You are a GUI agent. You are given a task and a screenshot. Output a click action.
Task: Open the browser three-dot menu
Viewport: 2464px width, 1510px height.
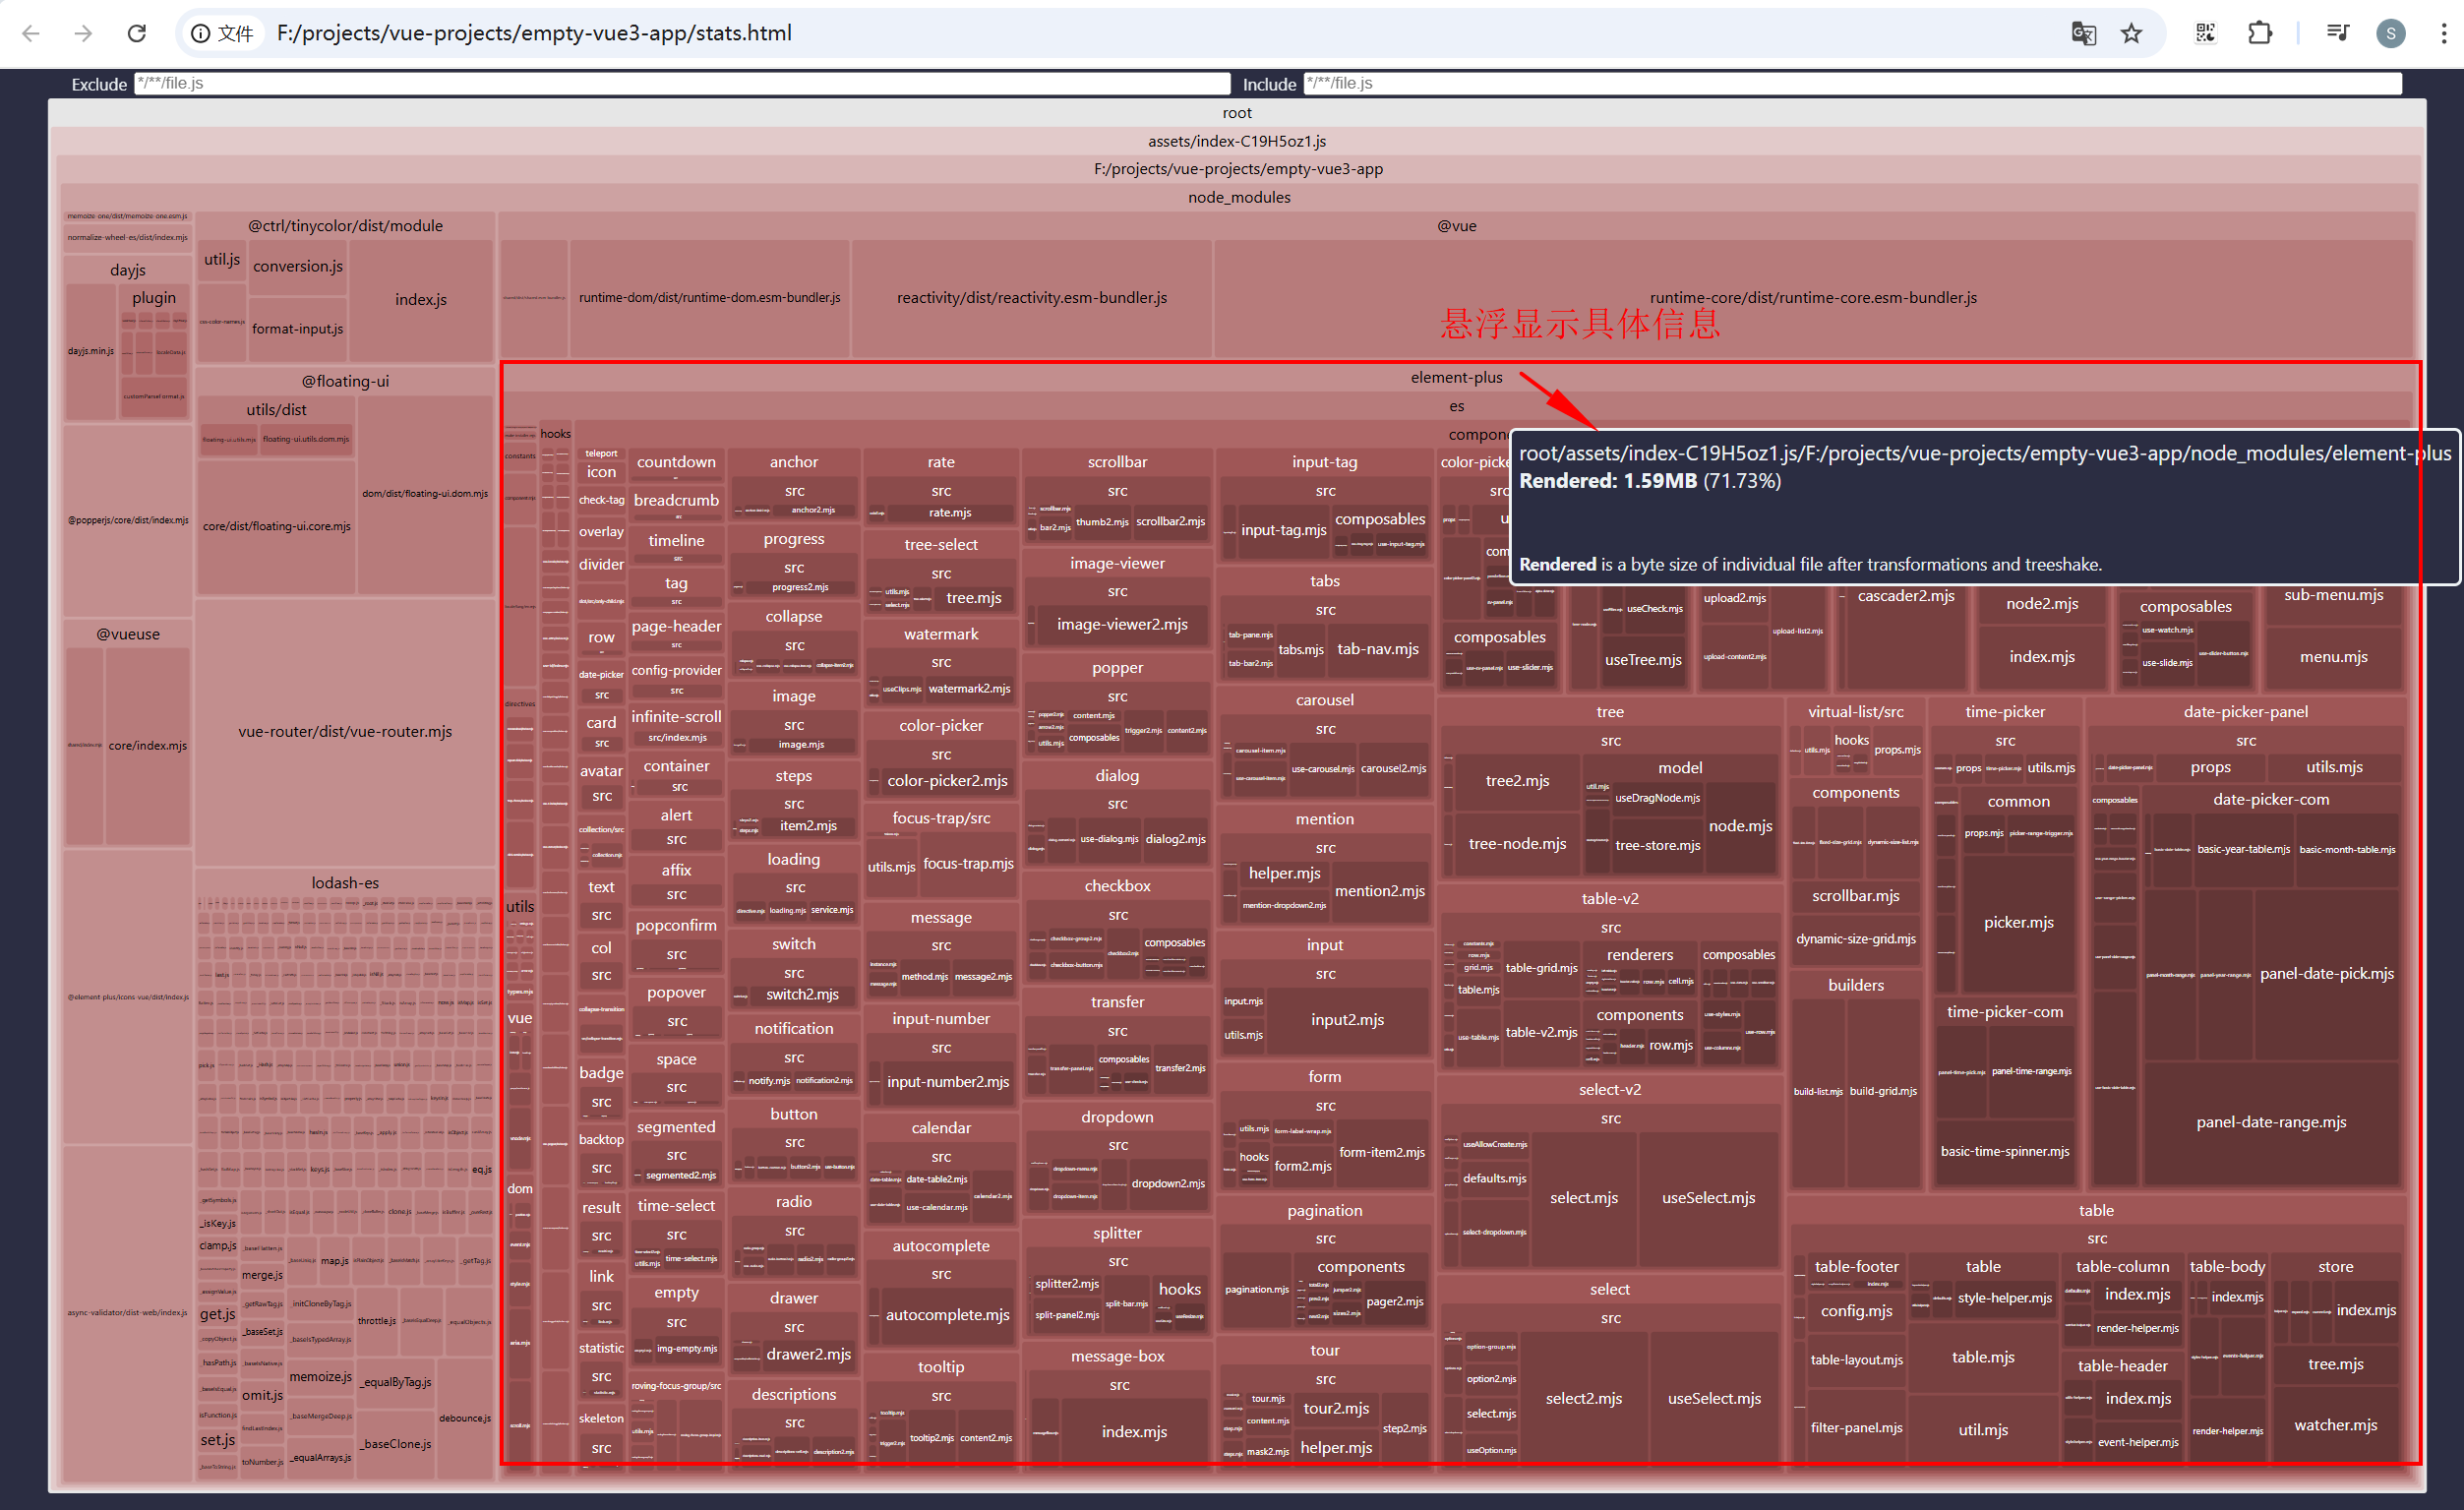click(2443, 33)
